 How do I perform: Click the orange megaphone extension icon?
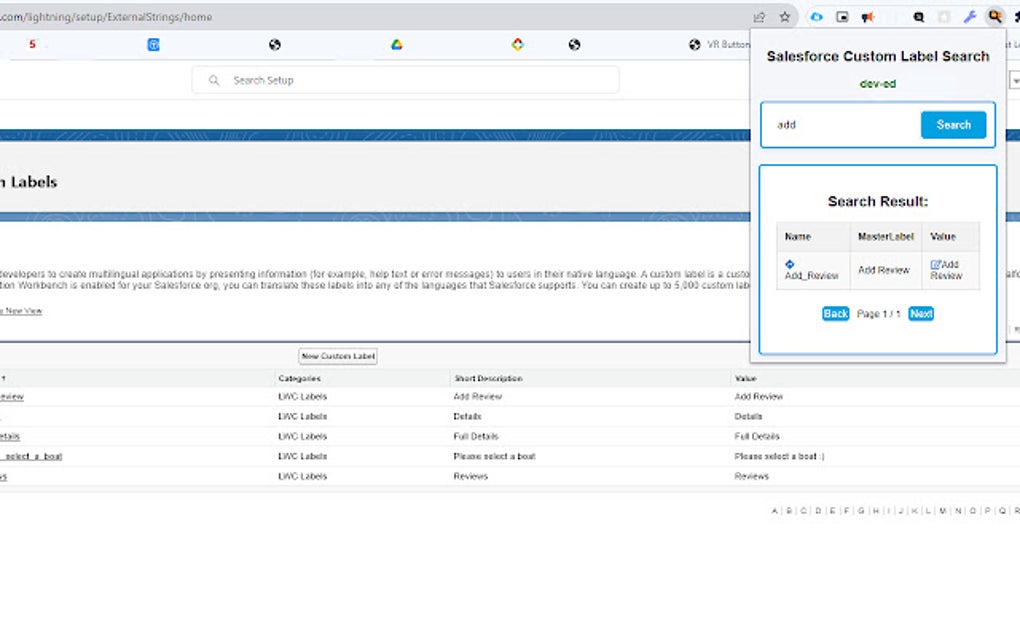point(867,17)
